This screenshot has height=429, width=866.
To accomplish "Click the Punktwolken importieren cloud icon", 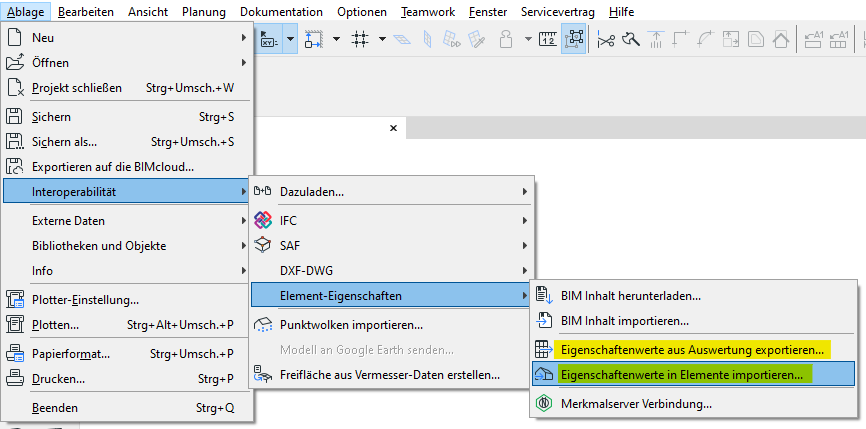I will (263, 324).
